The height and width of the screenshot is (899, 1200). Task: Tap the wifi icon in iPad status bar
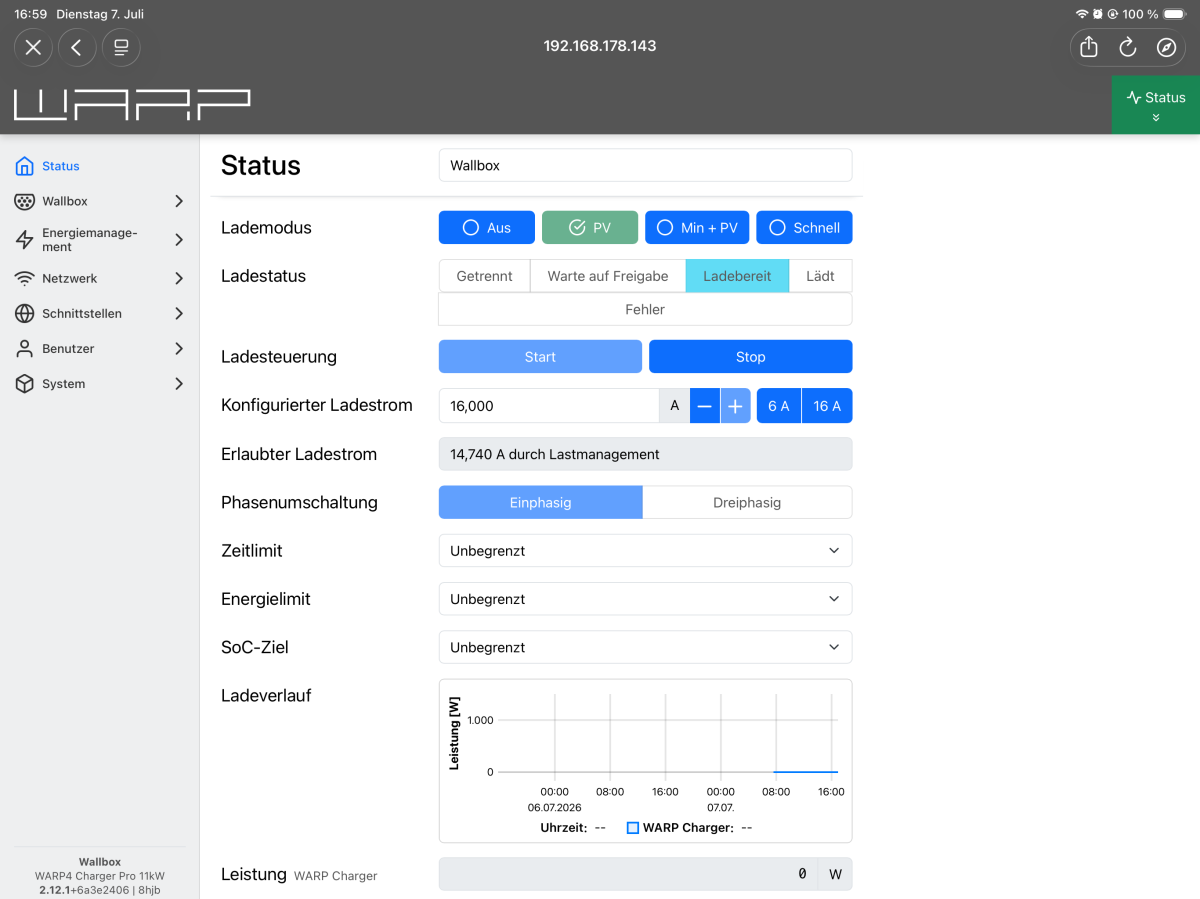tap(1082, 14)
